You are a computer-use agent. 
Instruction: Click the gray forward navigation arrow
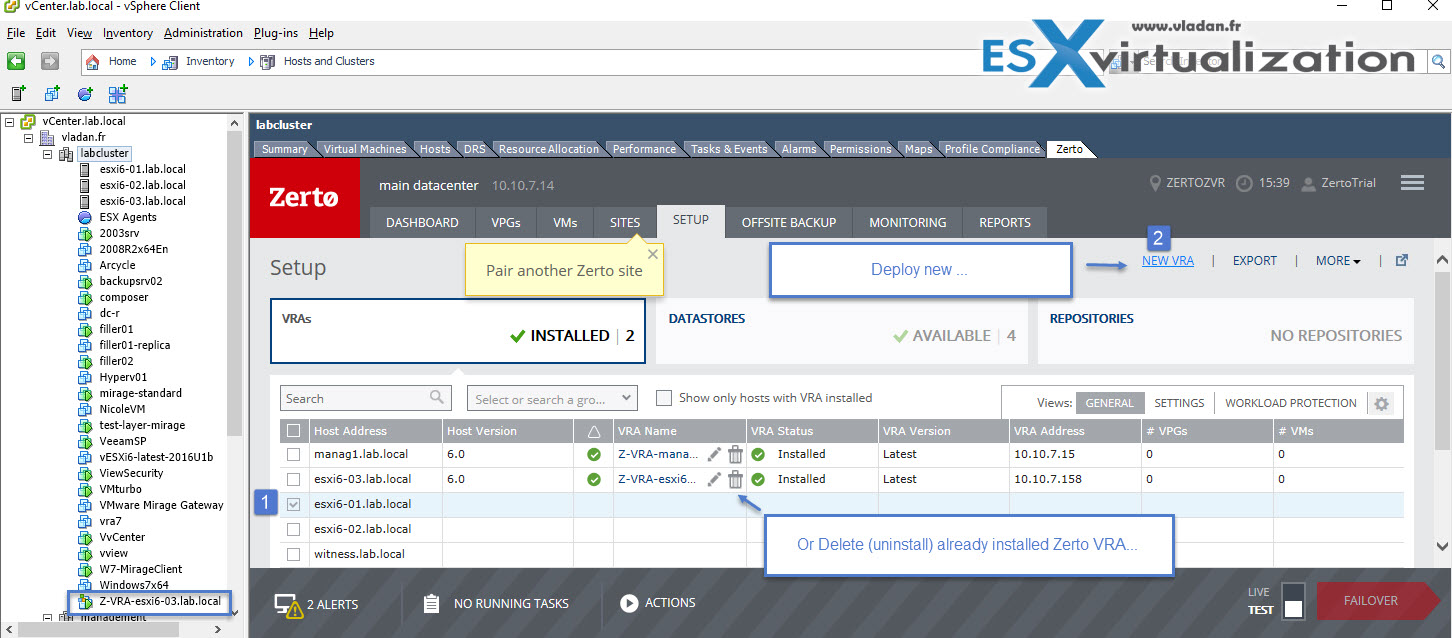pos(50,61)
